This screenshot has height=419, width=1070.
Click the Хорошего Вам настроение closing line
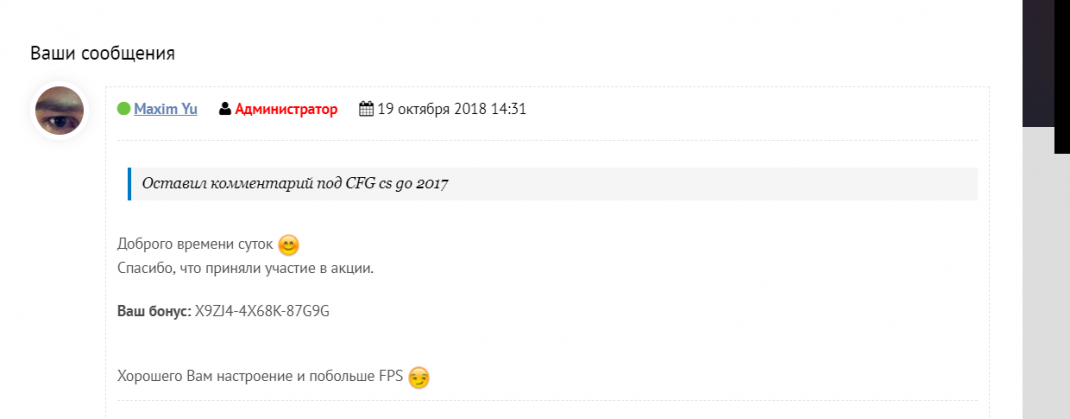point(261,377)
